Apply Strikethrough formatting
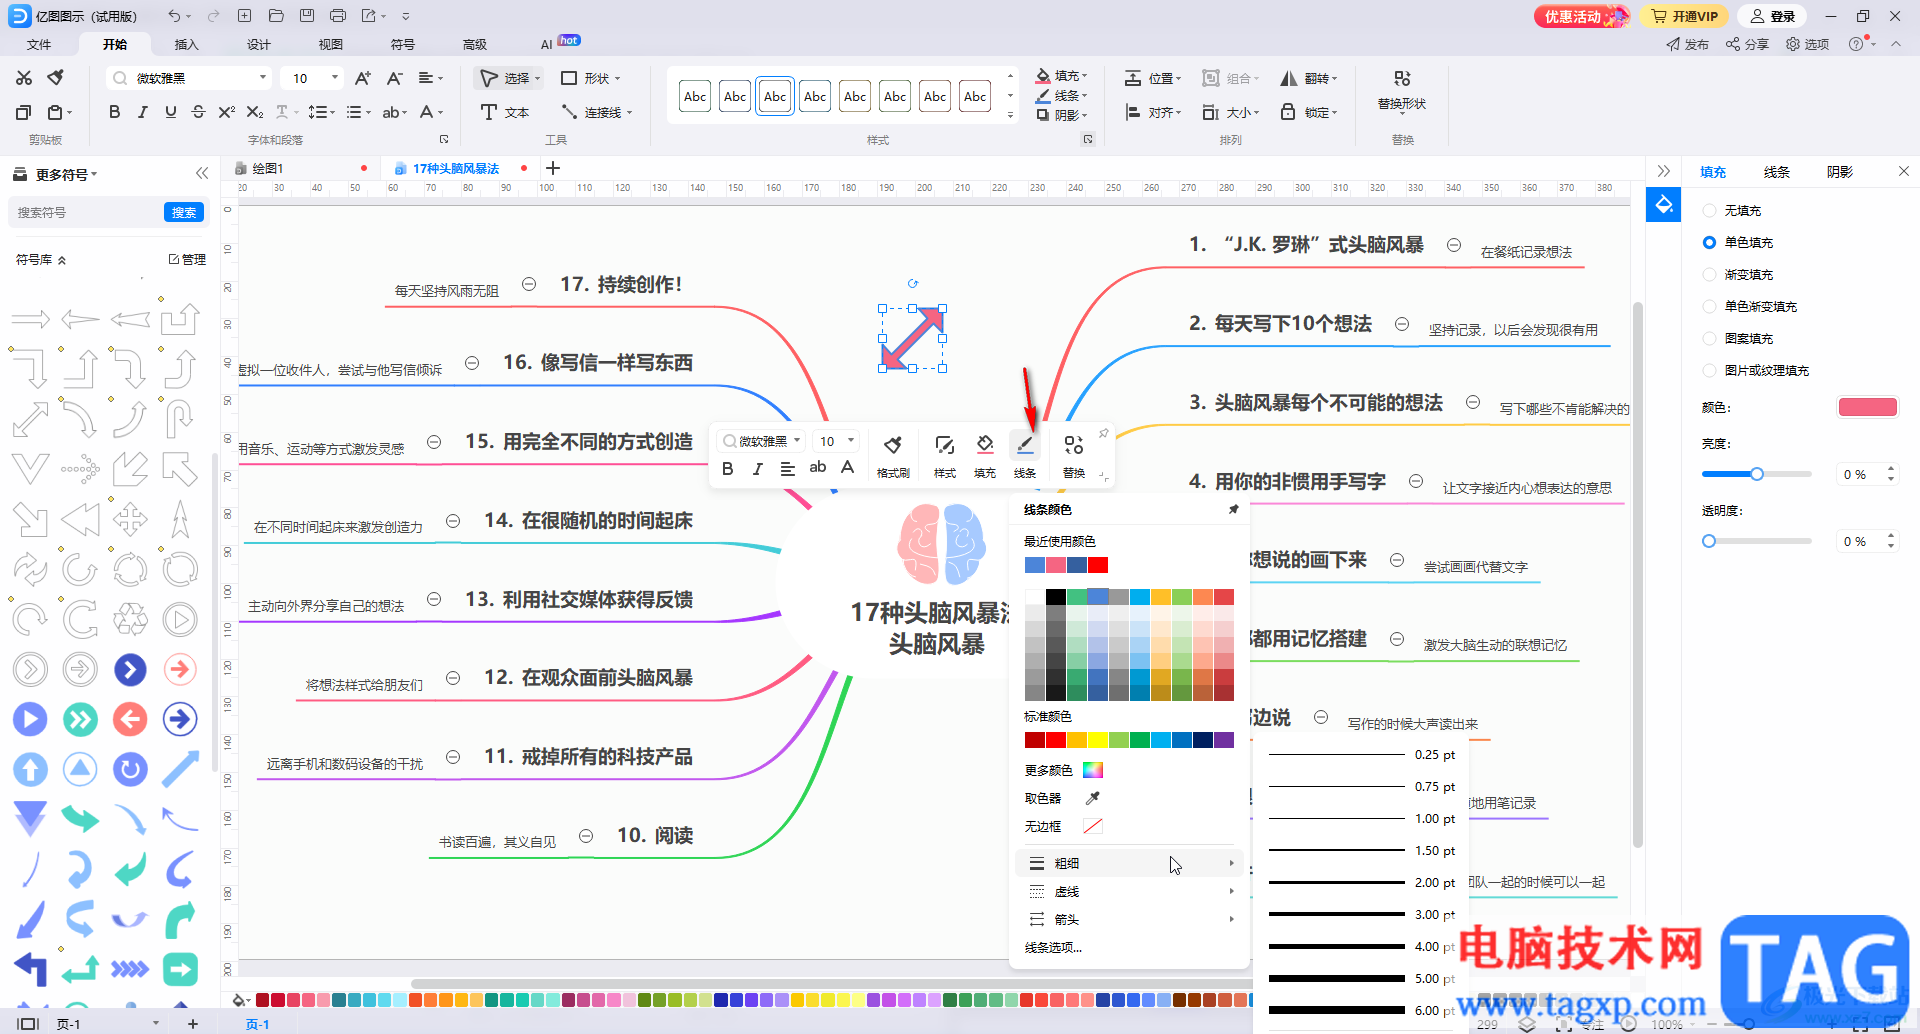Viewport: 1920px width, 1034px height. point(198,112)
